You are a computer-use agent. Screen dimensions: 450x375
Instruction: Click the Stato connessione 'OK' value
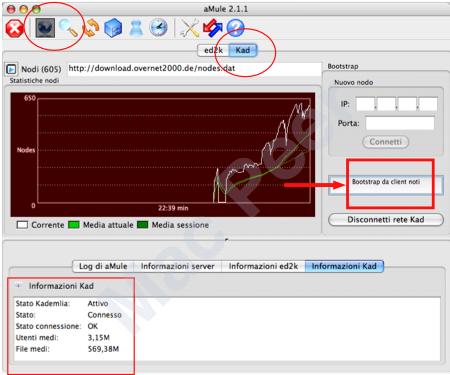tap(93, 326)
